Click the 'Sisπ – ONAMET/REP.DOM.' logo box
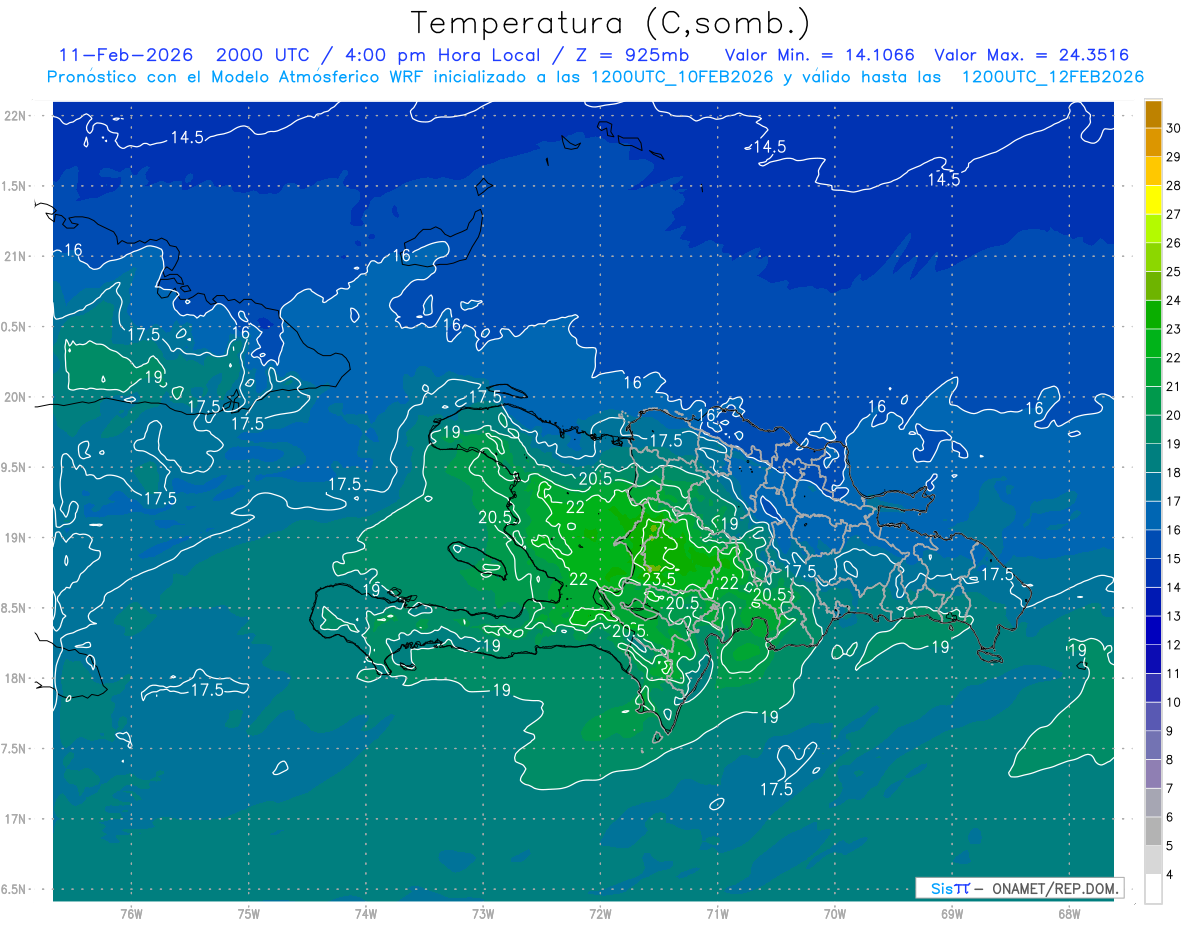Viewport: 1200px width, 927px height. [x=1020, y=888]
